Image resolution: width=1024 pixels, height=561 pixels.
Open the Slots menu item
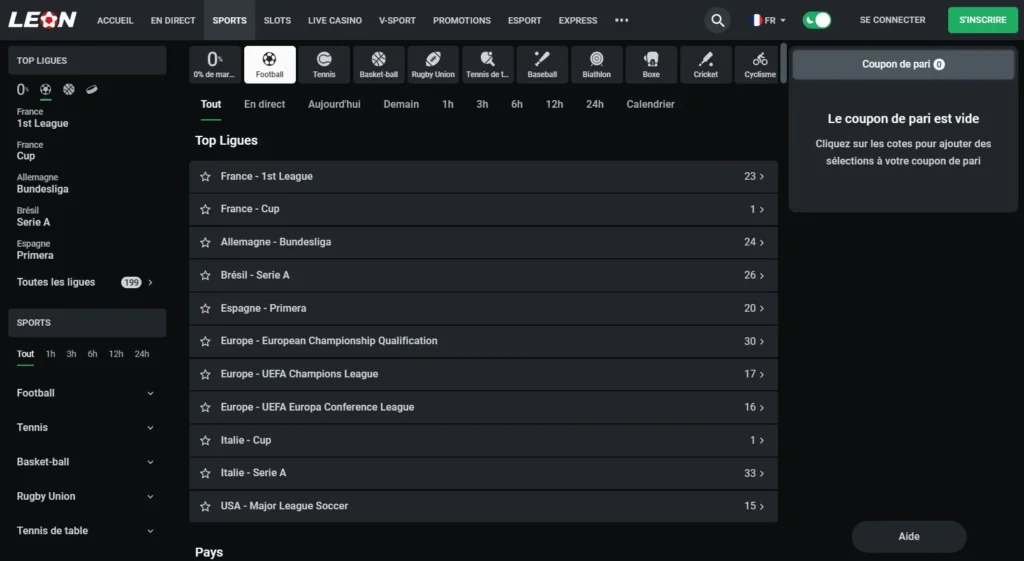[x=277, y=20]
